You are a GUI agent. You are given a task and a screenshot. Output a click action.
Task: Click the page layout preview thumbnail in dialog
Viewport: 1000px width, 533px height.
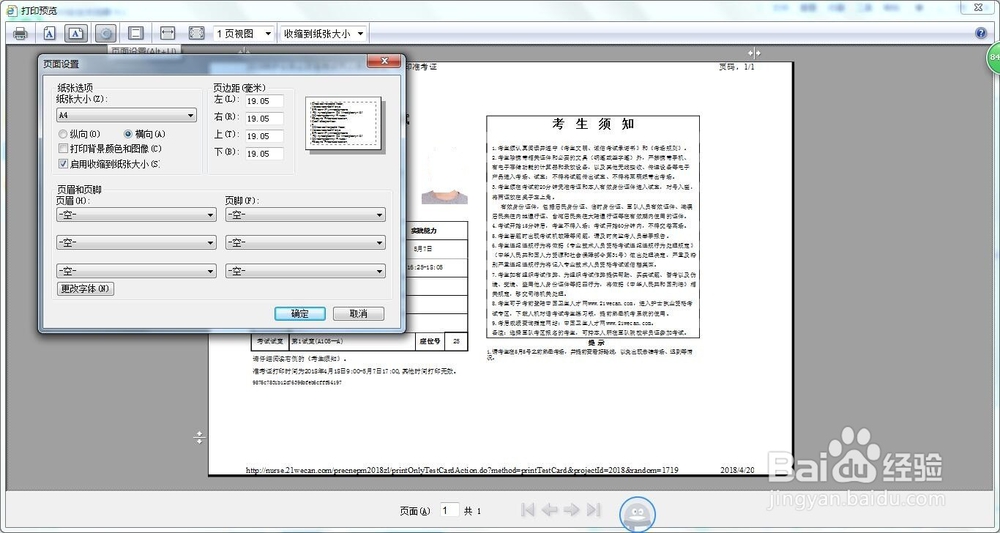pos(343,124)
